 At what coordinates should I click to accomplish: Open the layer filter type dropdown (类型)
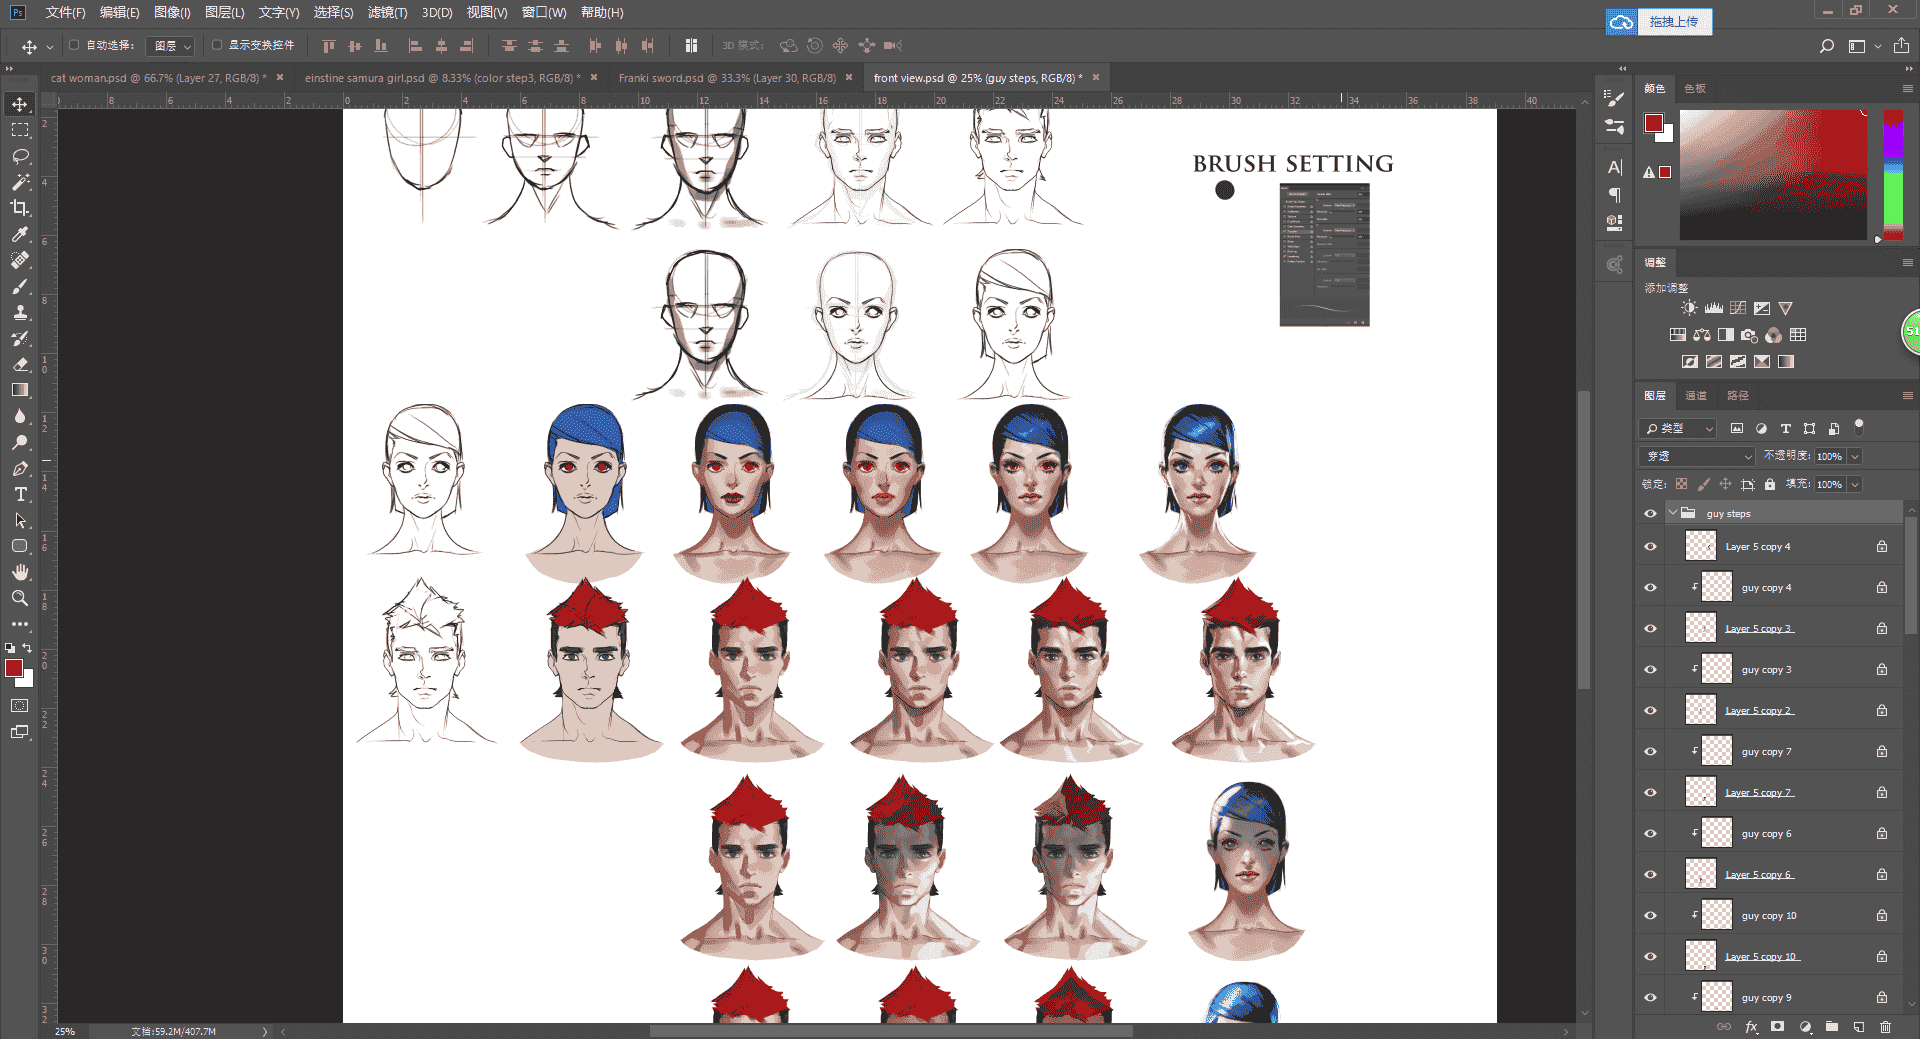click(1678, 428)
